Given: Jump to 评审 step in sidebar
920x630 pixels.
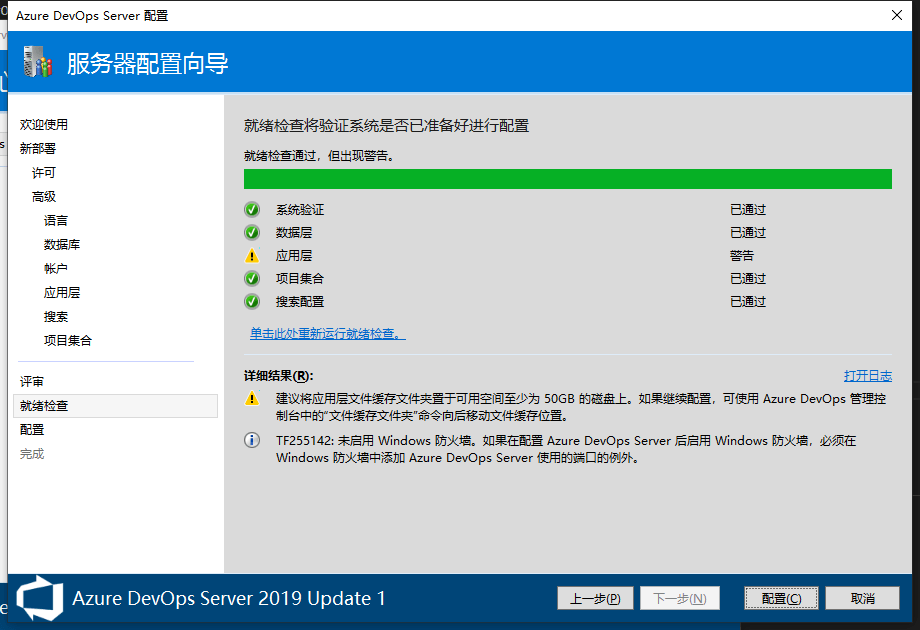Looking at the screenshot, I should (x=32, y=382).
